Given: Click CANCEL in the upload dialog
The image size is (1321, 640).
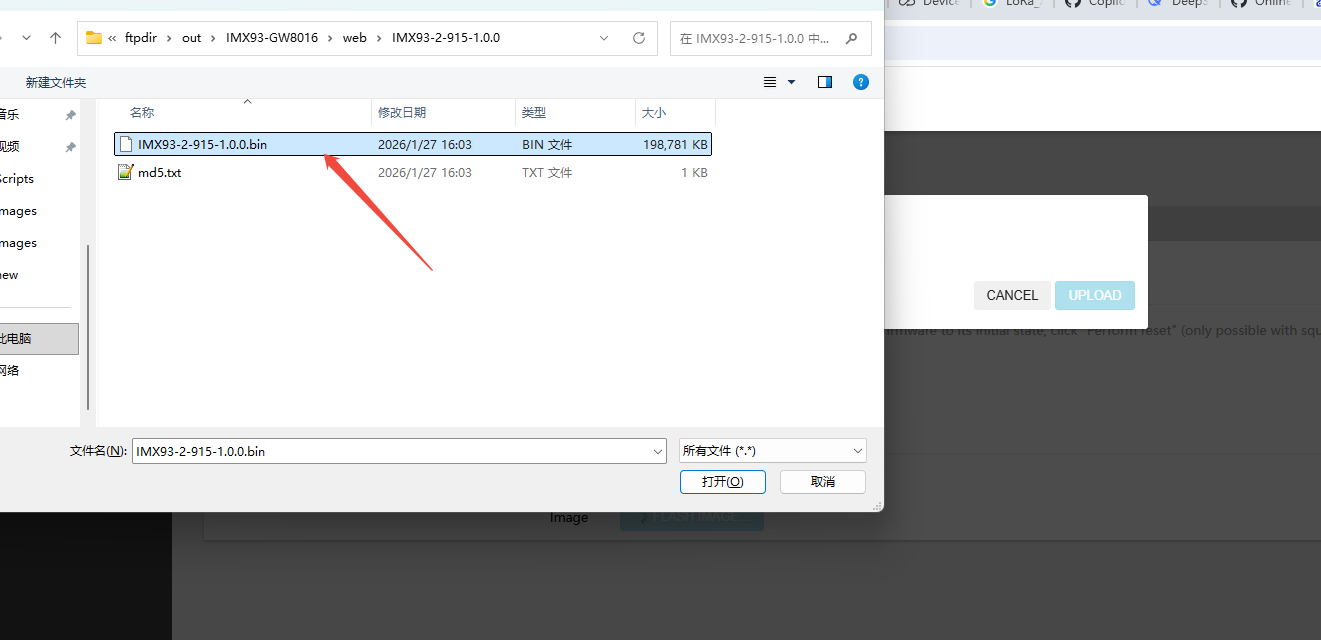Looking at the screenshot, I should [1011, 295].
